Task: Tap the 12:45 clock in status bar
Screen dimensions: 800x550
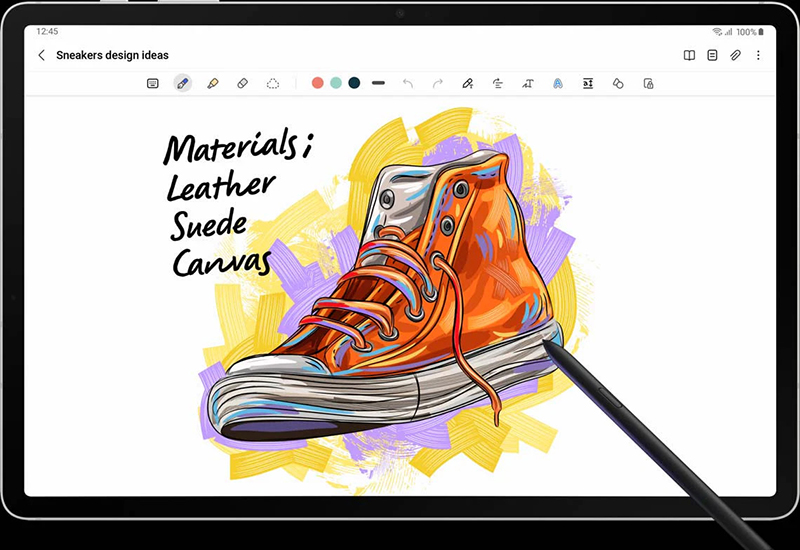Action: (47, 32)
